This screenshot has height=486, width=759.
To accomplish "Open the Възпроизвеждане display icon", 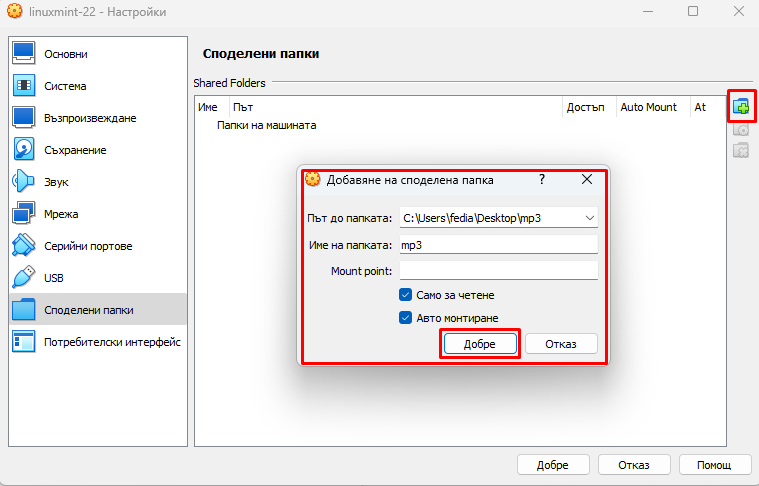I will point(24,118).
